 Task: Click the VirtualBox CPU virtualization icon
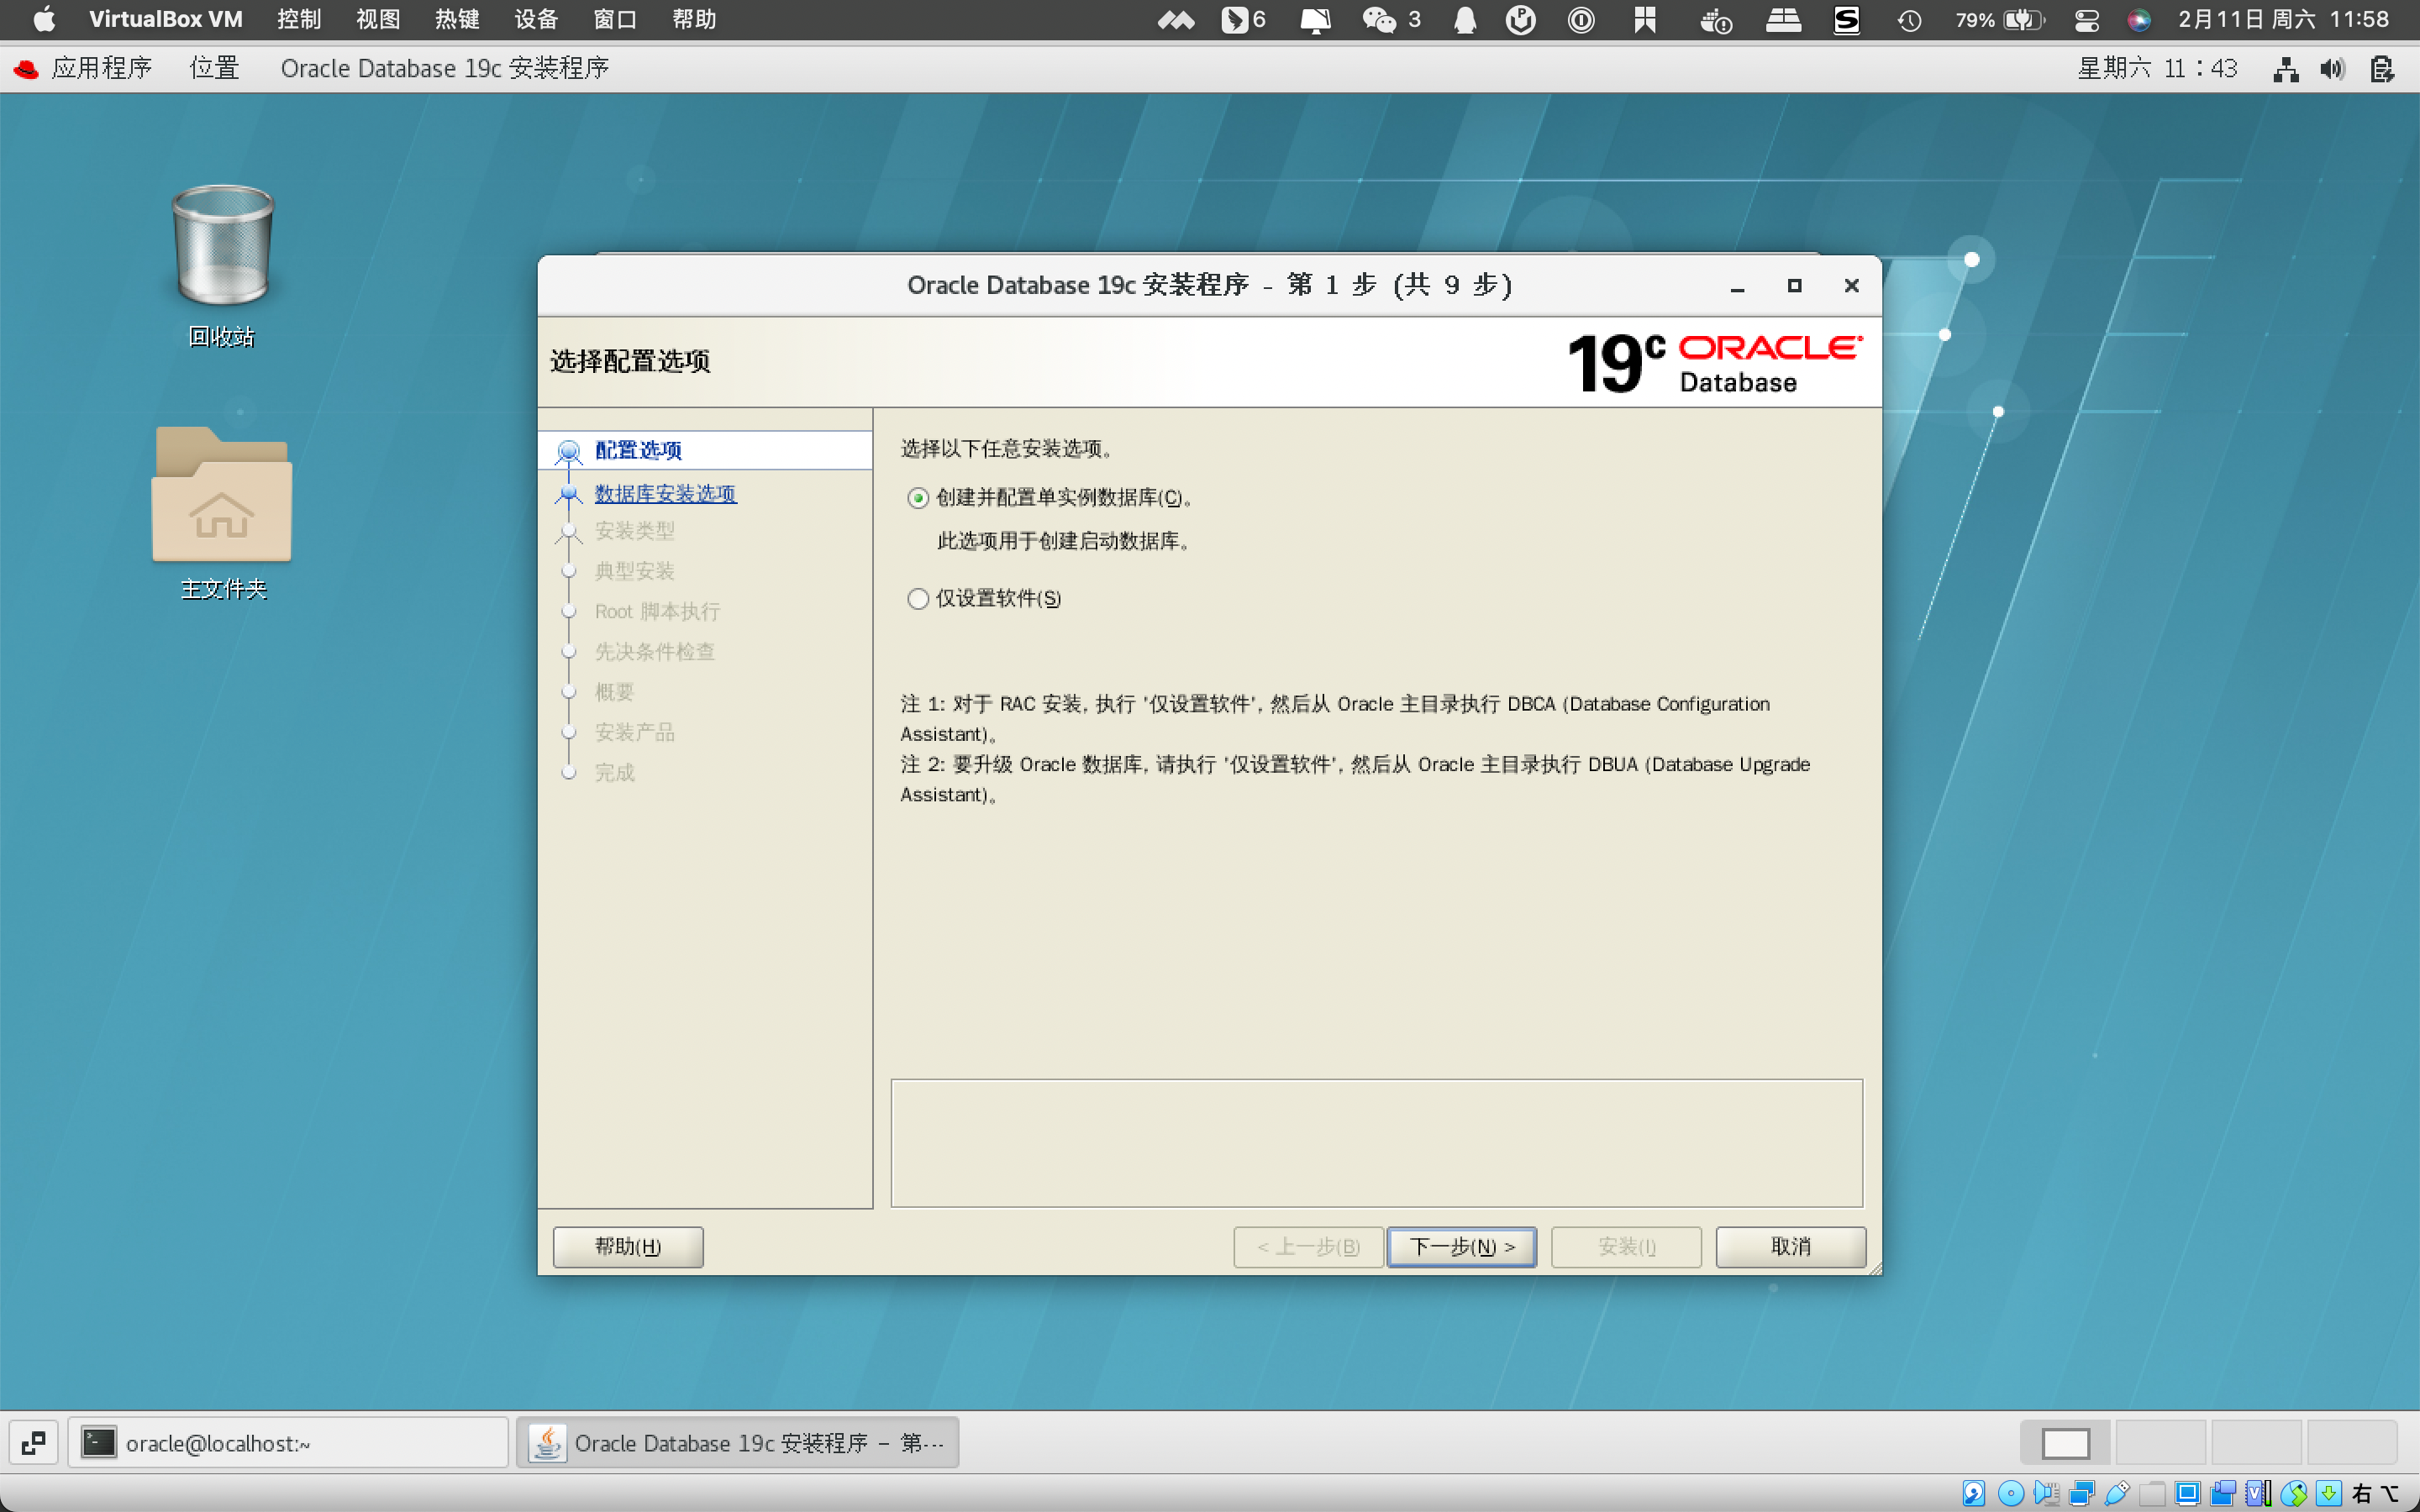point(2259,1493)
